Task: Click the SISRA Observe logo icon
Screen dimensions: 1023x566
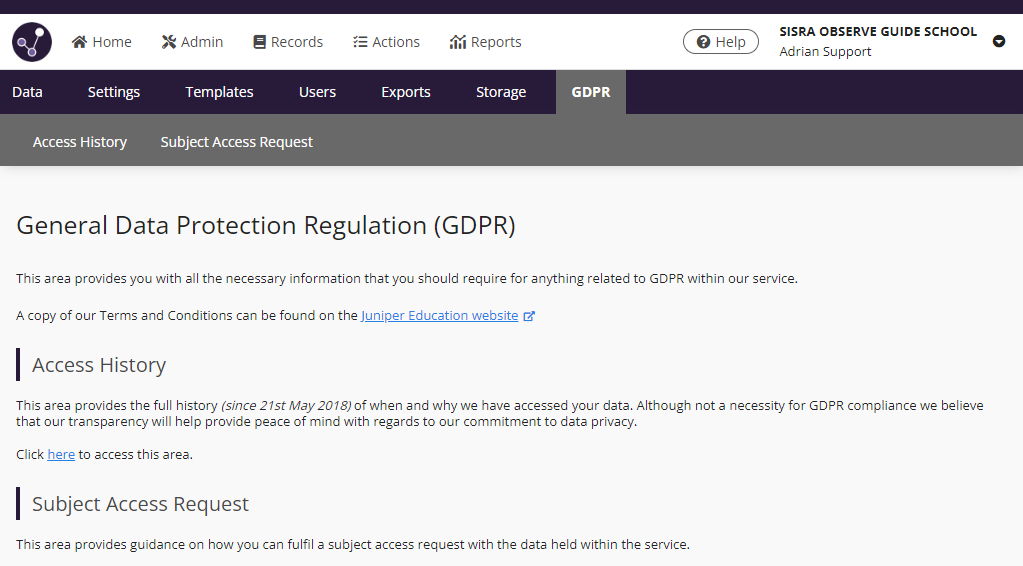Action: click(x=32, y=42)
